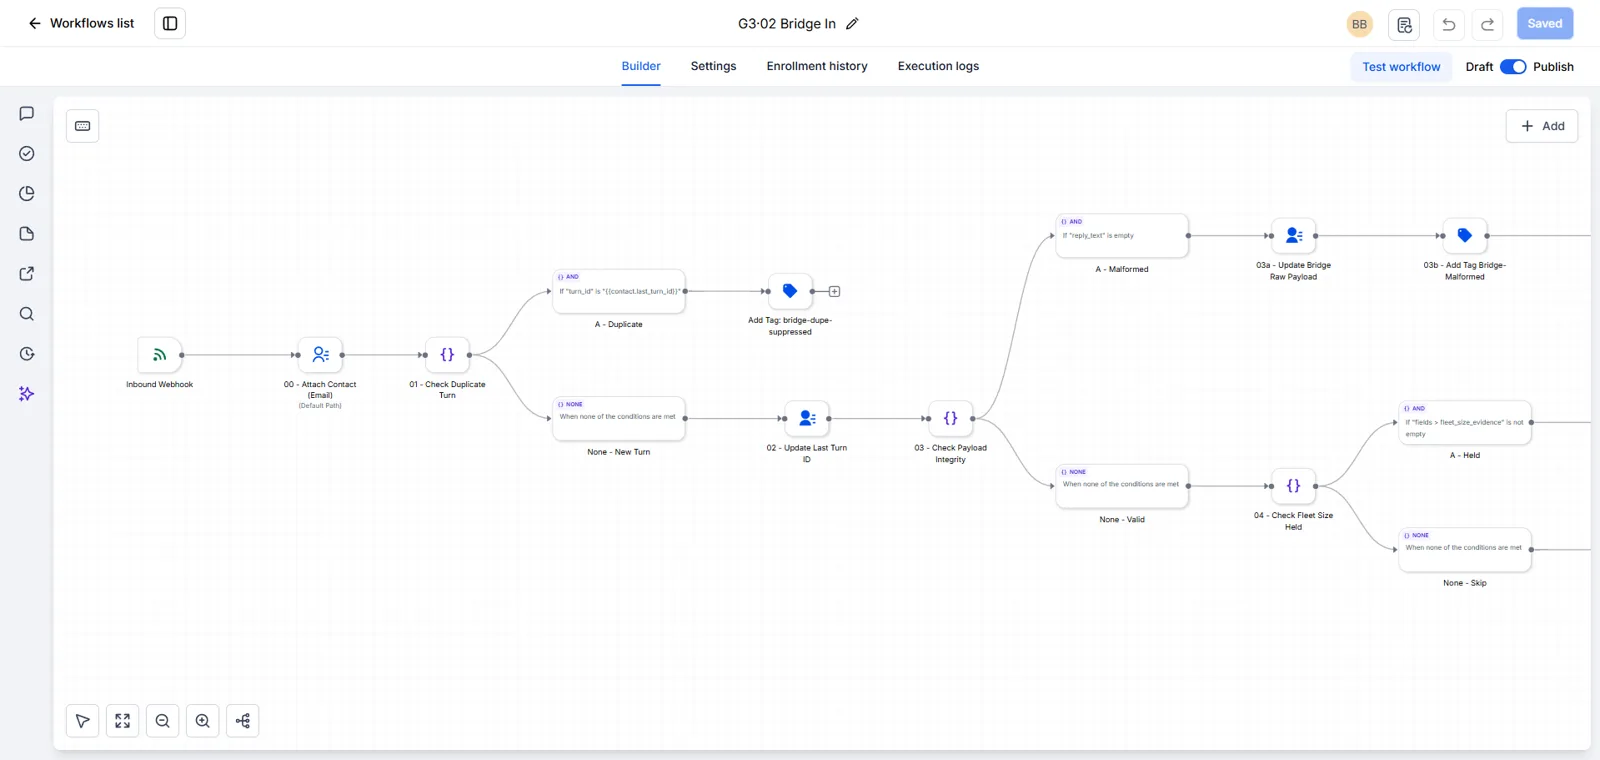
Task: Click the Saved button
Action: click(x=1544, y=24)
